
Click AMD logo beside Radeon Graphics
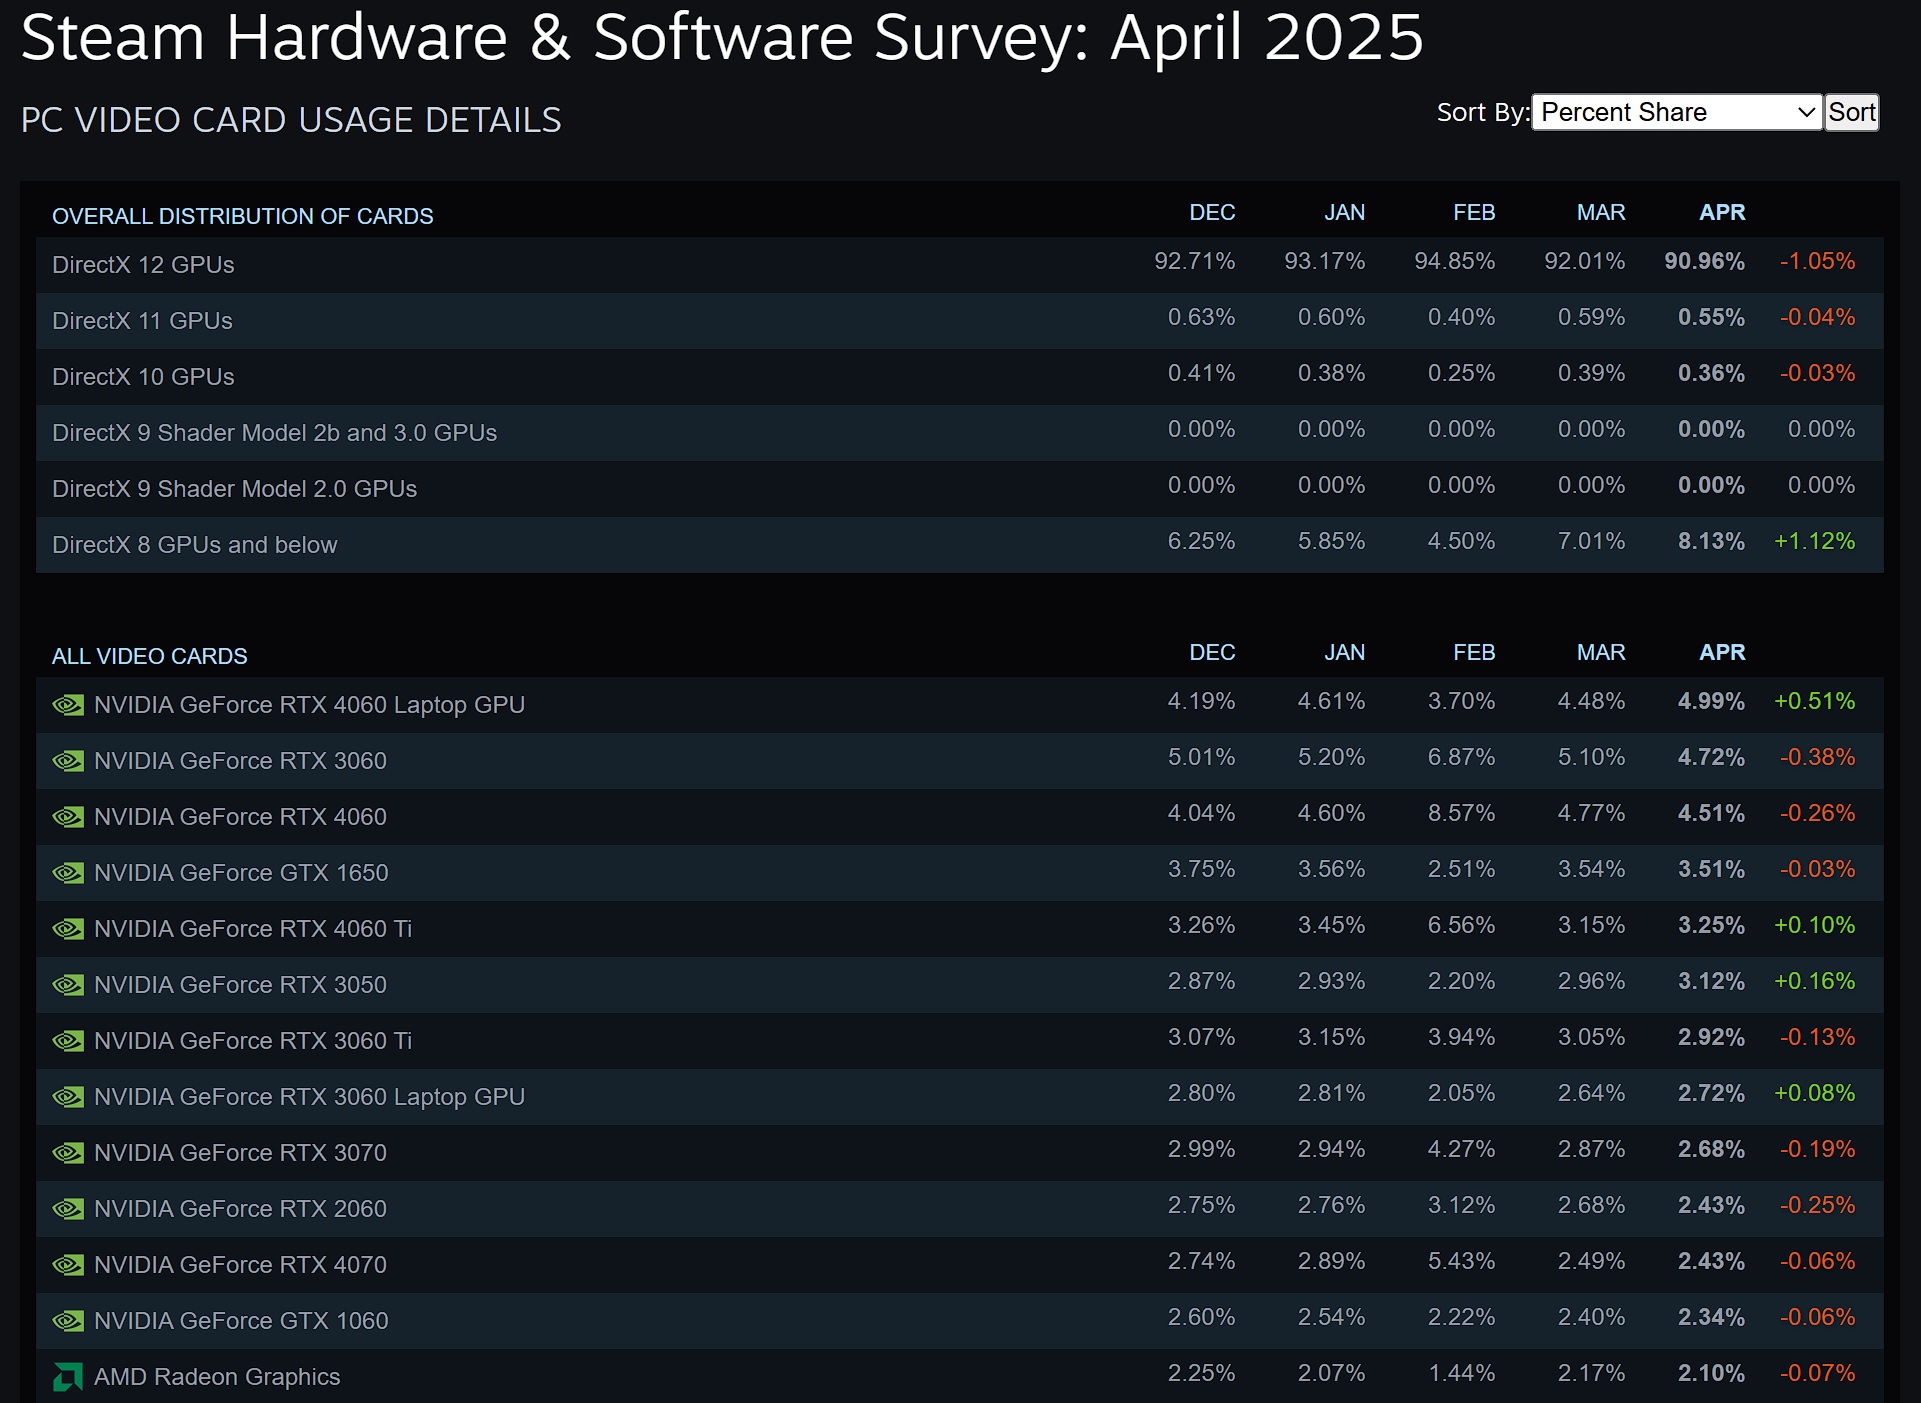[x=68, y=1377]
